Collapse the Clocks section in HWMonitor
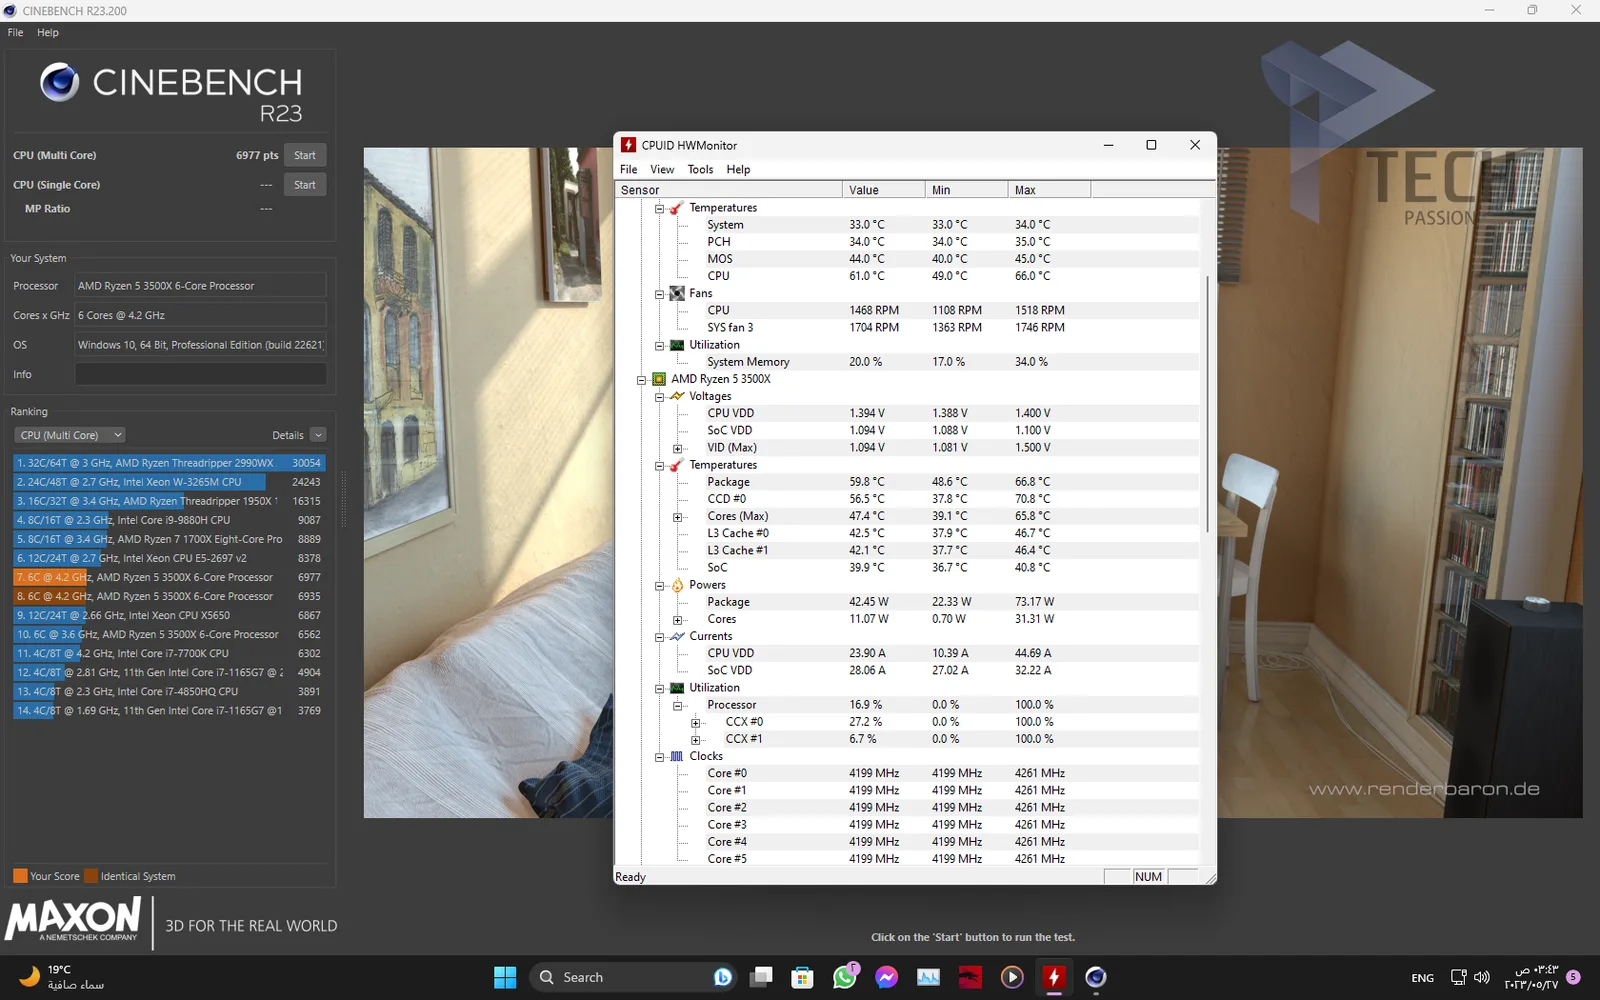Screen dimensions: 1600x1000 659,757
